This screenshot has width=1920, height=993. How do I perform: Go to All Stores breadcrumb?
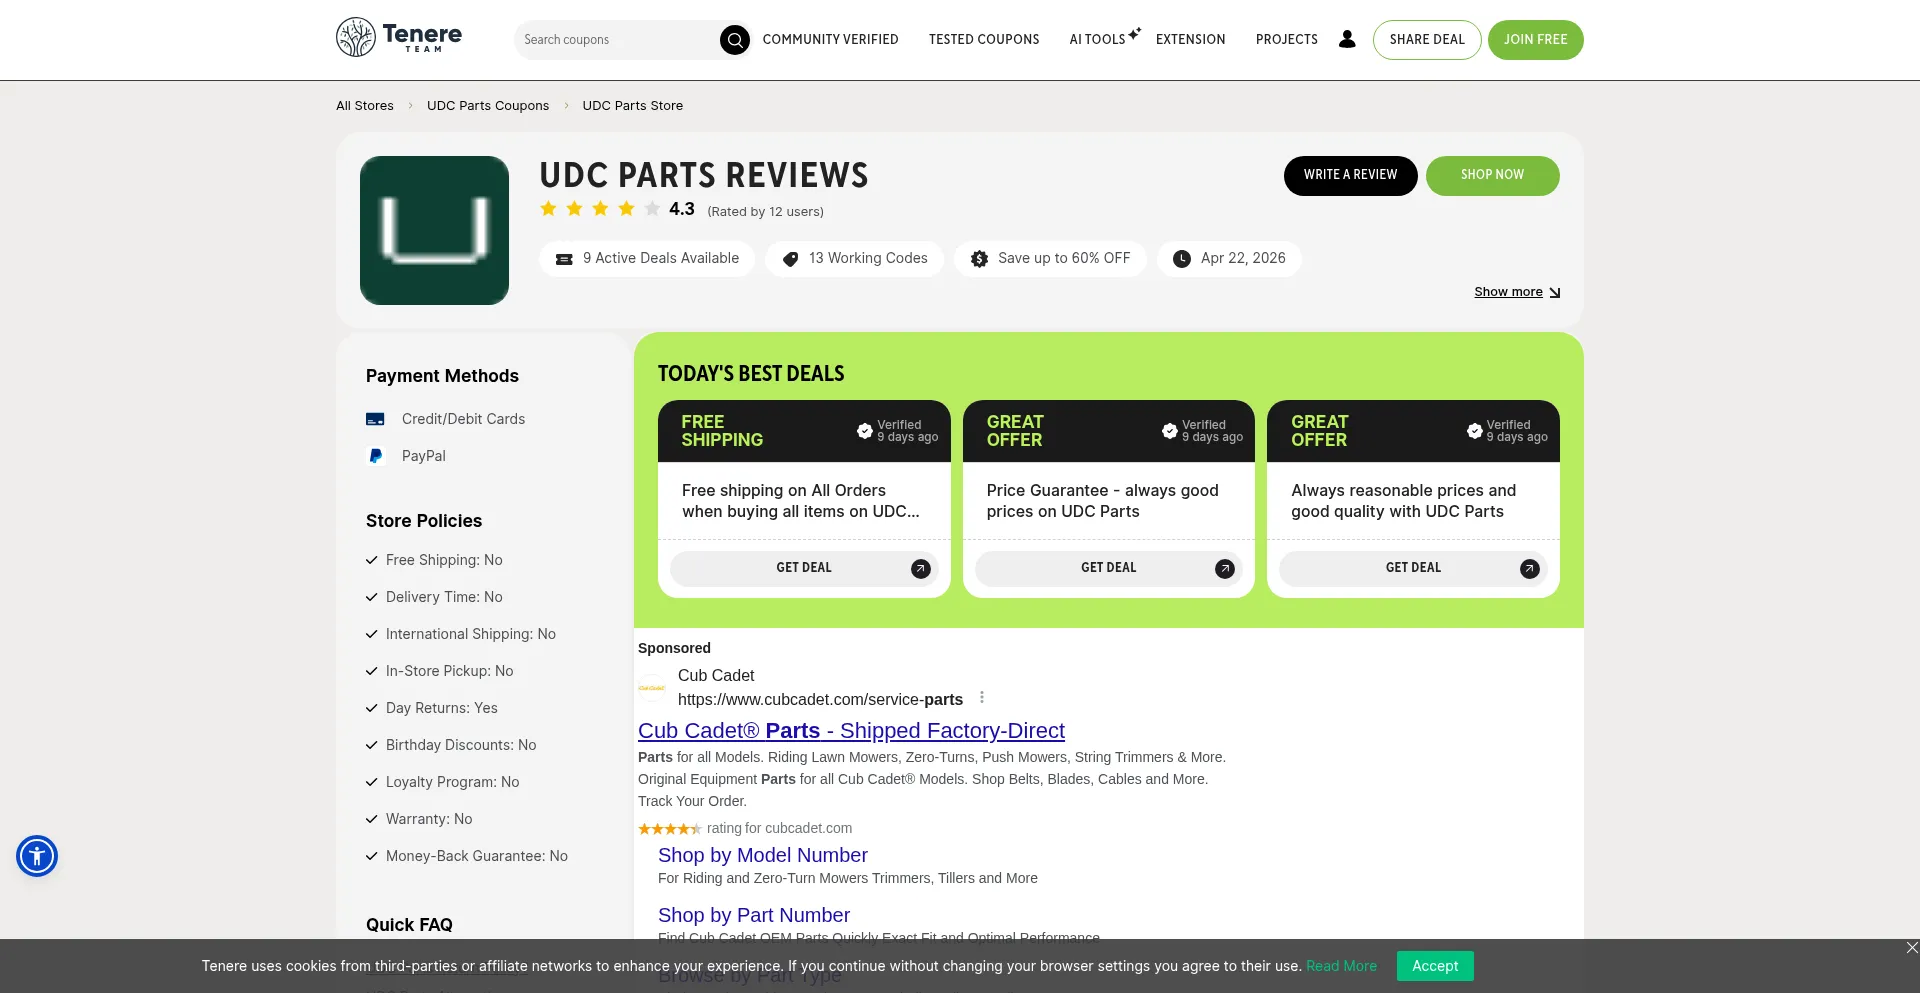click(x=365, y=106)
